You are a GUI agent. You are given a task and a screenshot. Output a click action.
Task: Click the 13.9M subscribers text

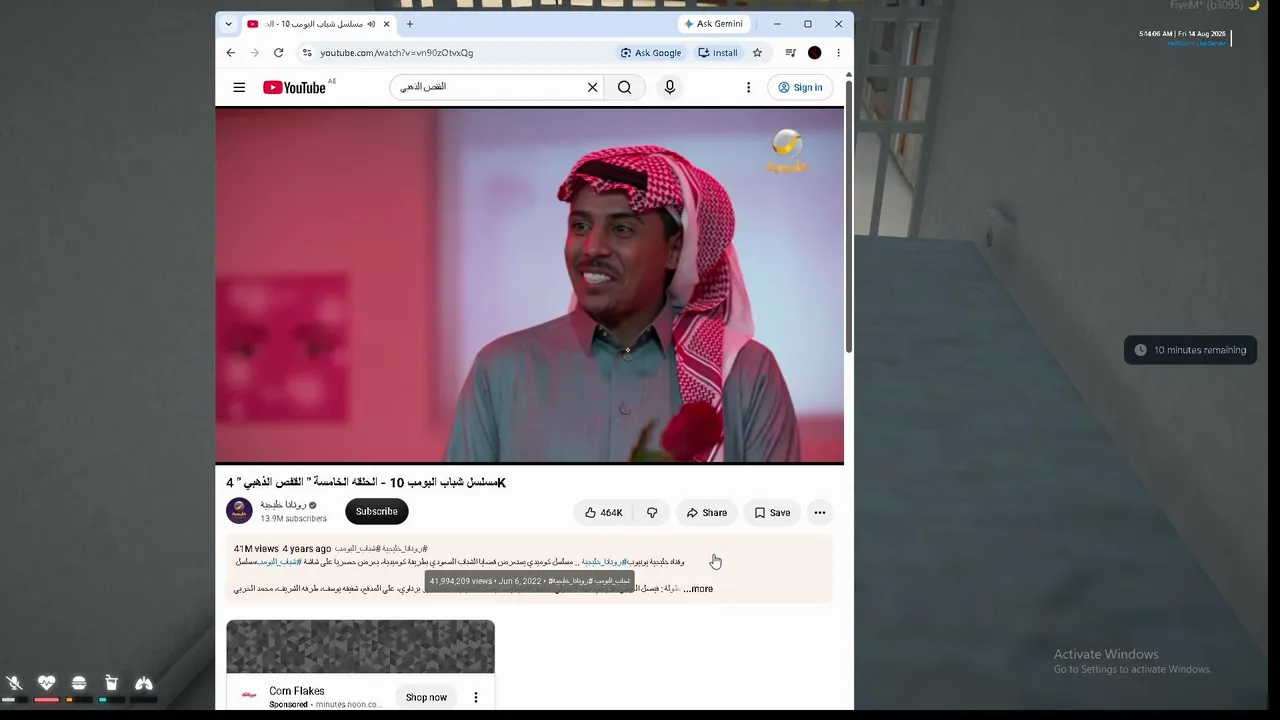tap(293, 519)
